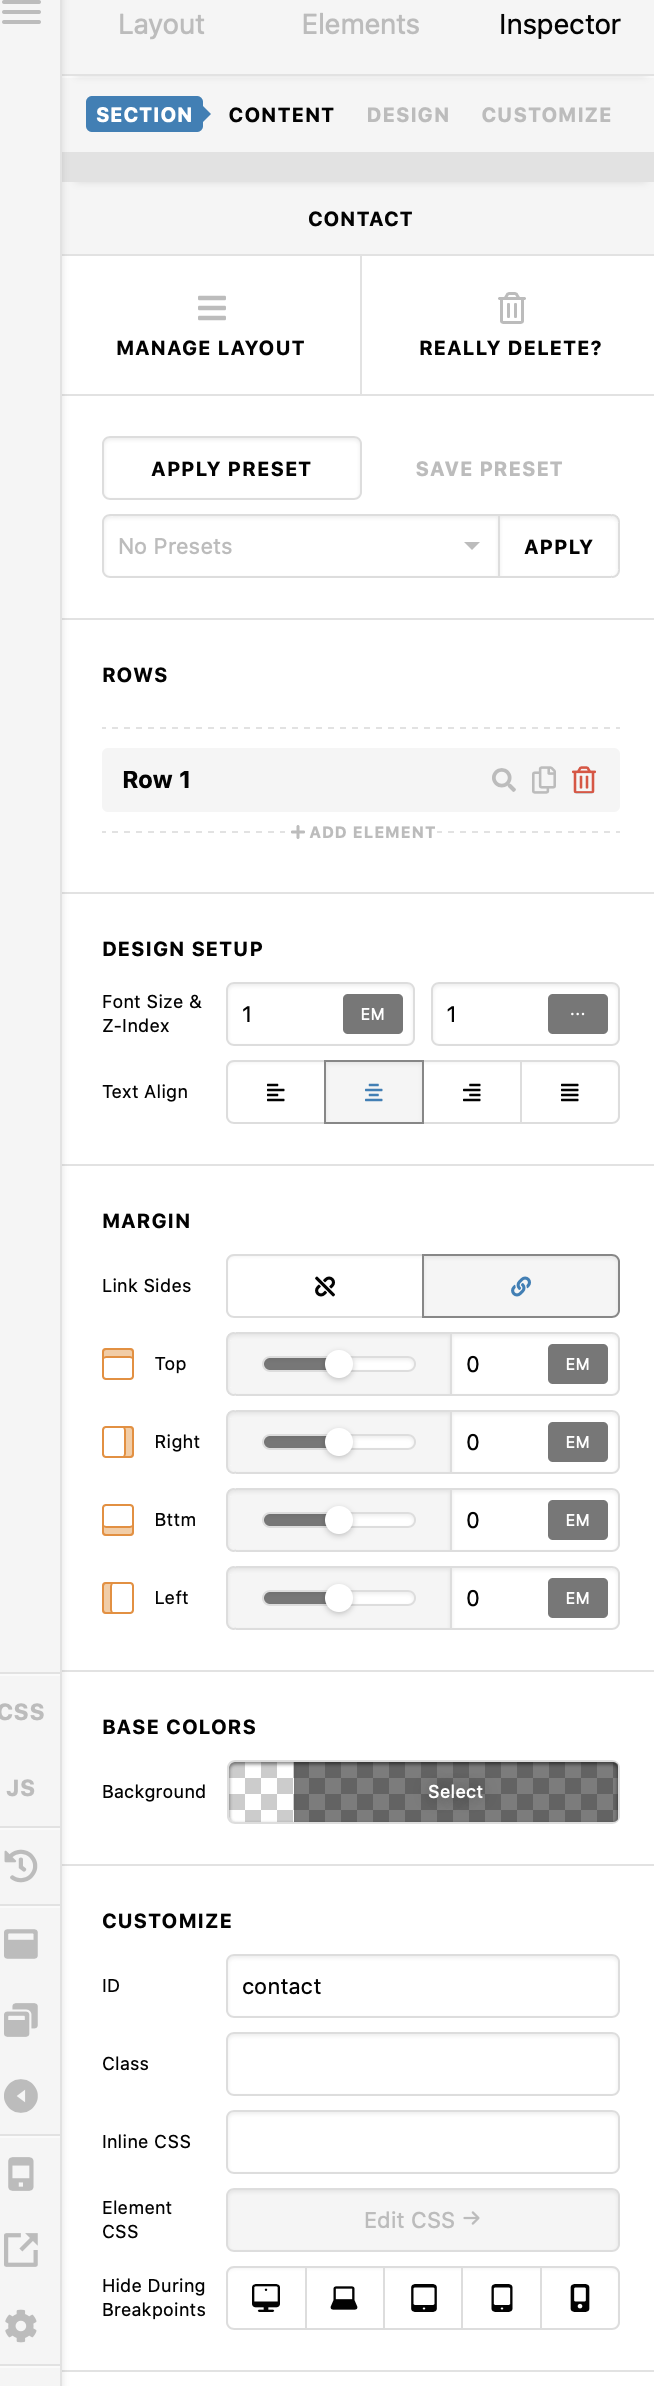Enable linked margin sides
654x2386 pixels.
(521, 1286)
